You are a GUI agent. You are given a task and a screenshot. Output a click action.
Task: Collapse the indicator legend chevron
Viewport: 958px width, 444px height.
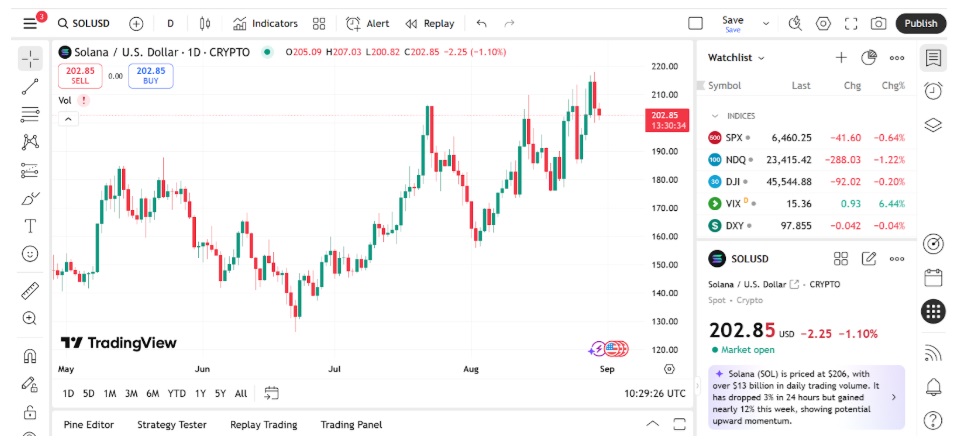coord(68,119)
